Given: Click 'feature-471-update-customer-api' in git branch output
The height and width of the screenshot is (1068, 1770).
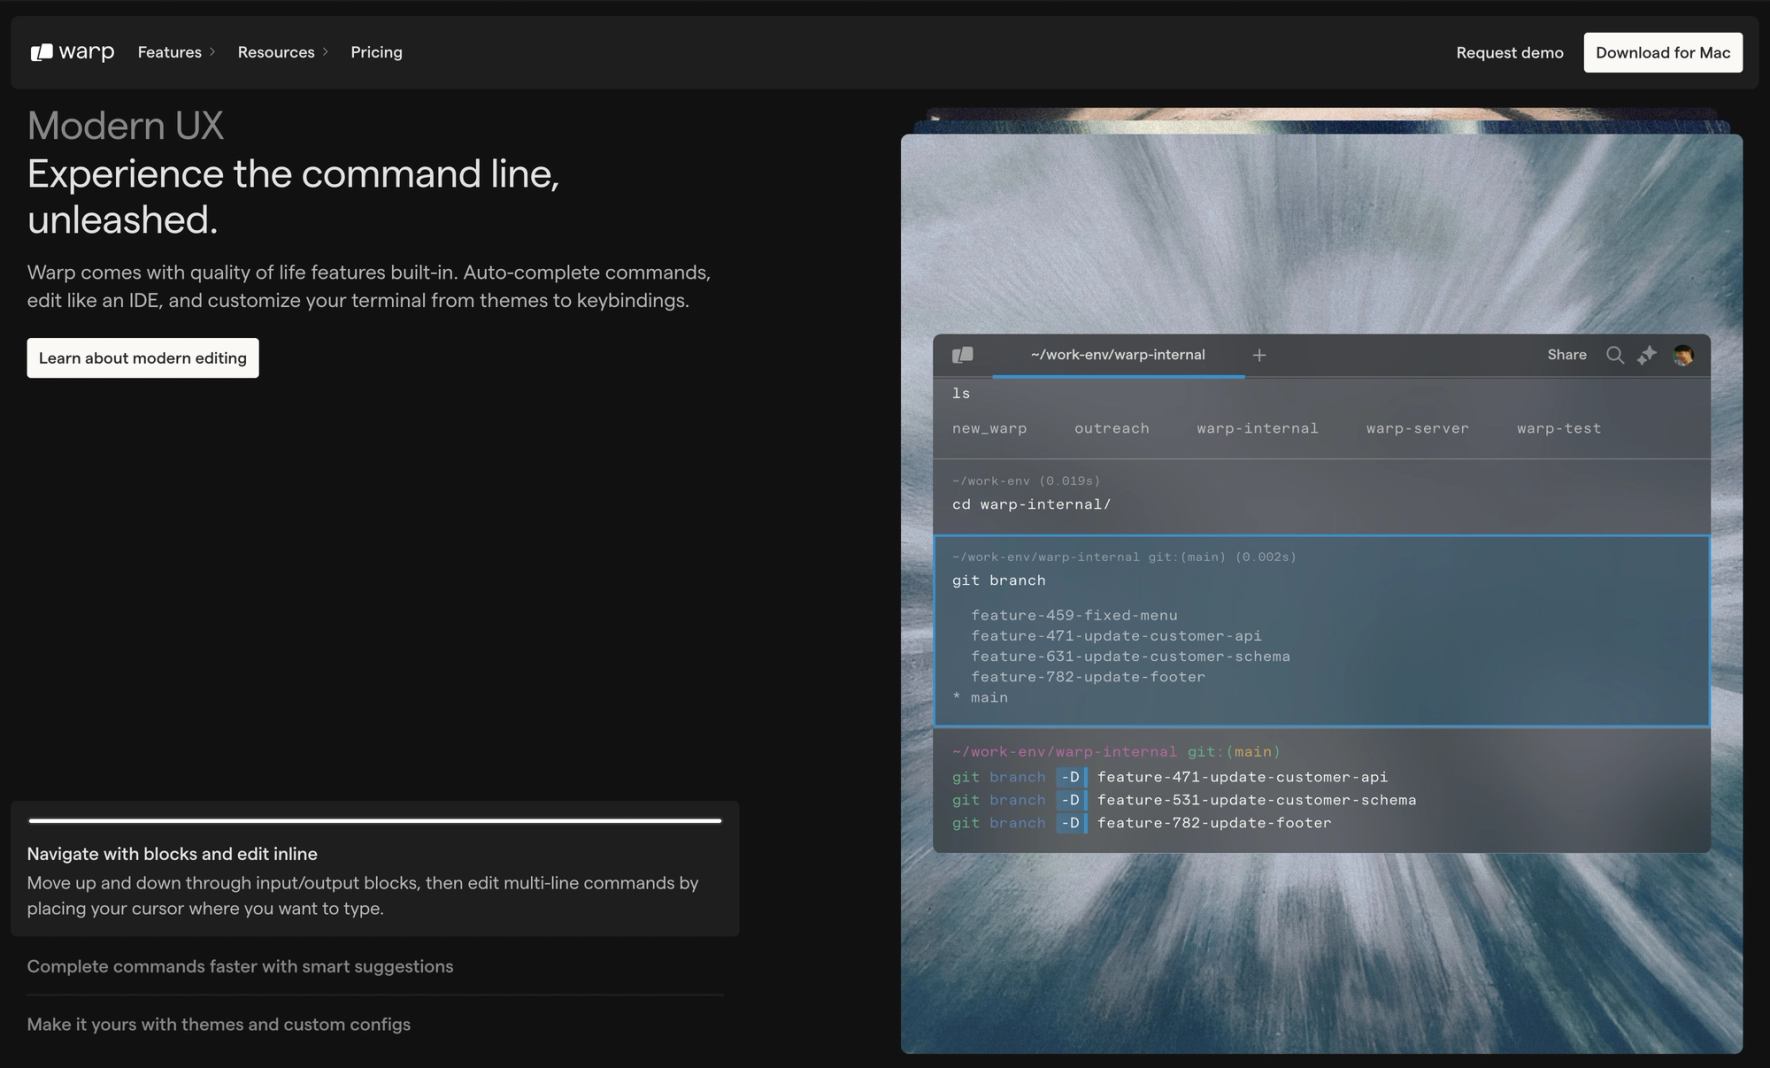Looking at the screenshot, I should tap(1116, 636).
